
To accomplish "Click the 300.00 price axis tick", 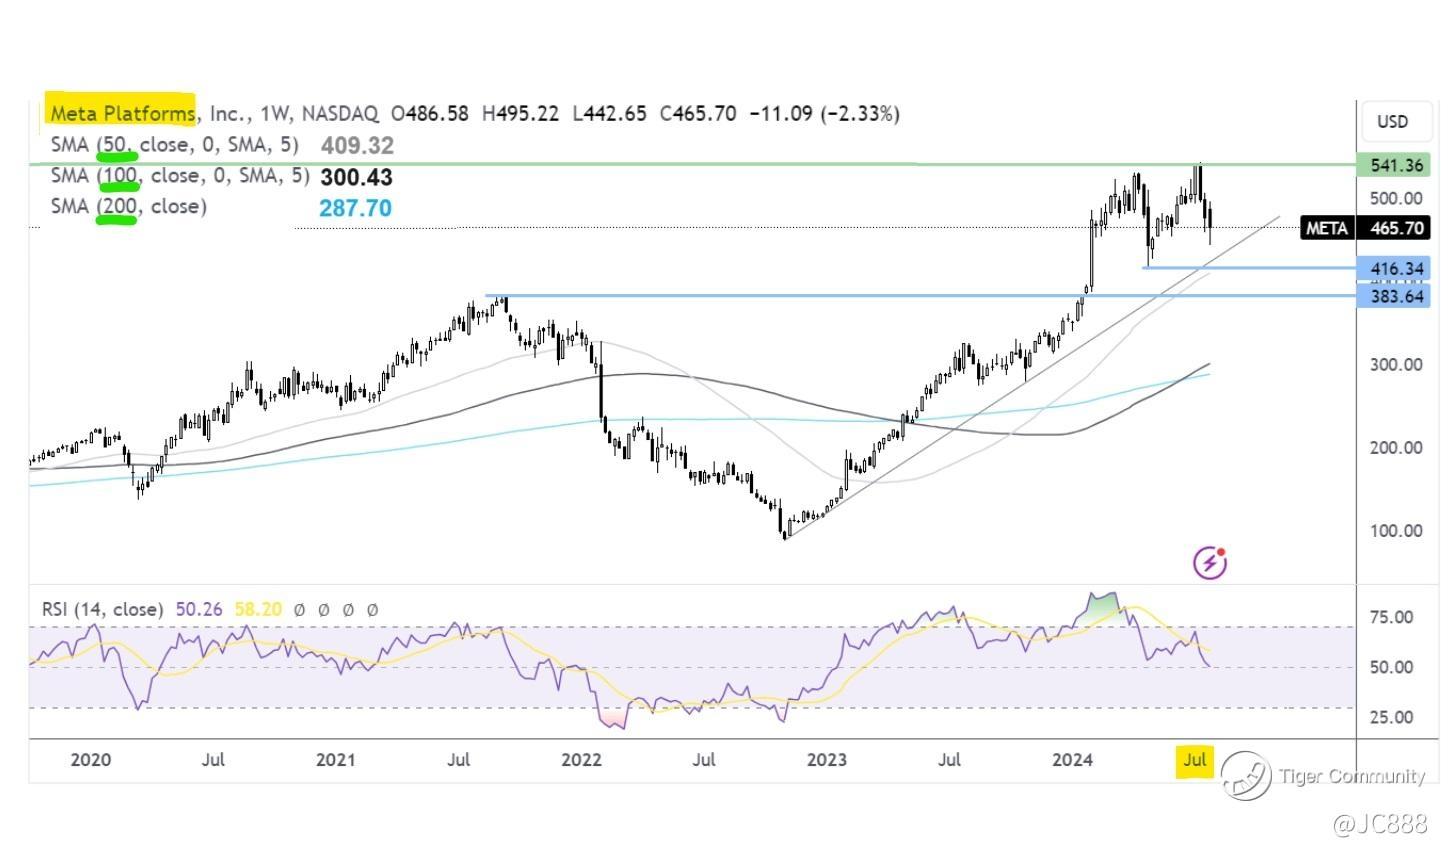I will click(x=1396, y=364).
